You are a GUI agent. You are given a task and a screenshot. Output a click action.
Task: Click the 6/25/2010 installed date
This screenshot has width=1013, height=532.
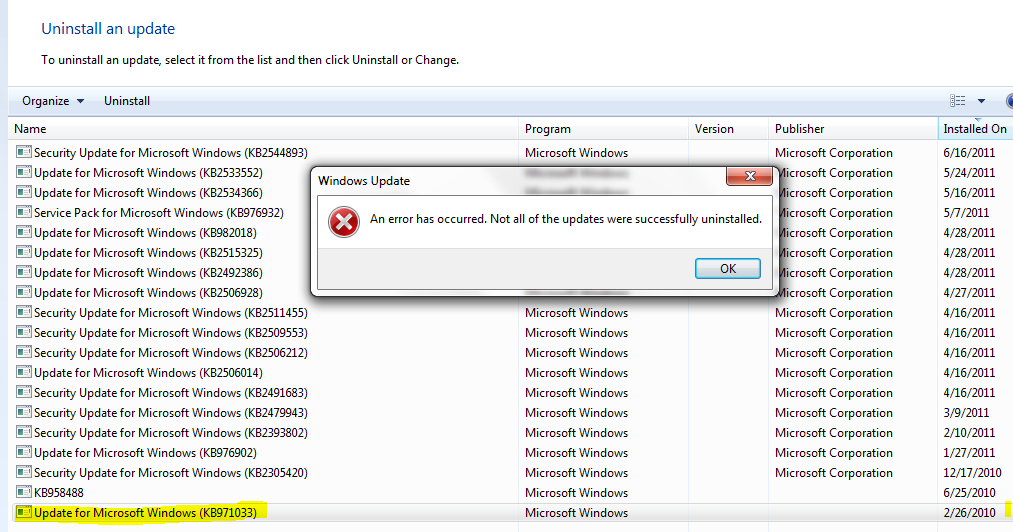pos(969,493)
